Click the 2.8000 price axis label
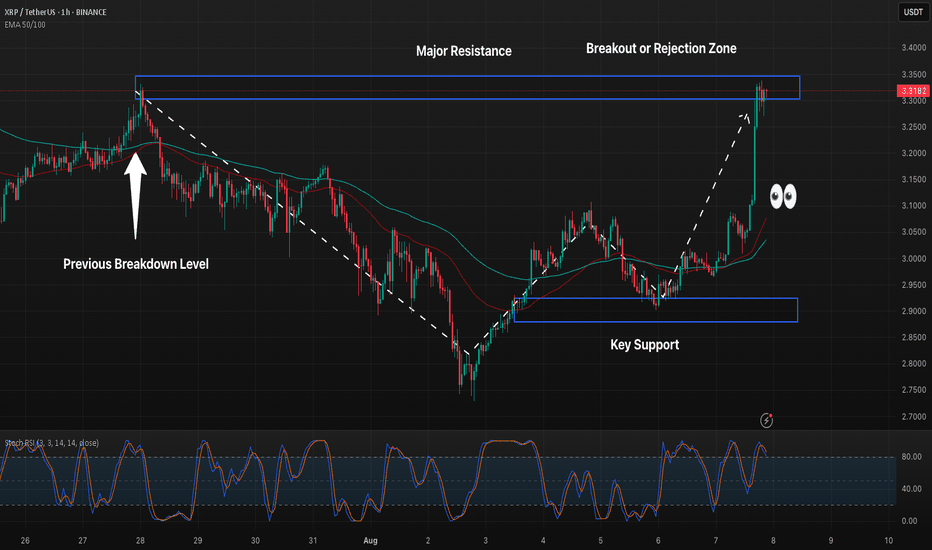The height and width of the screenshot is (550, 932). click(x=914, y=363)
